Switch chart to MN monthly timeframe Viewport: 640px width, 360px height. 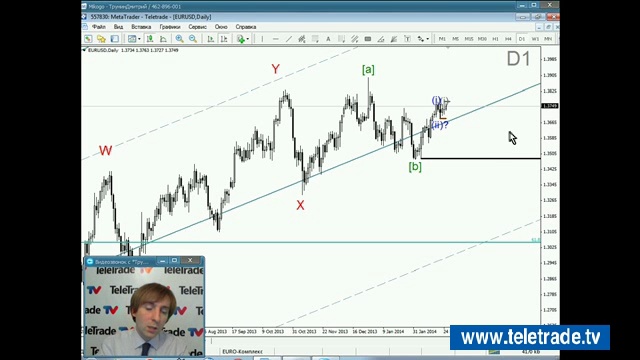click(x=548, y=39)
